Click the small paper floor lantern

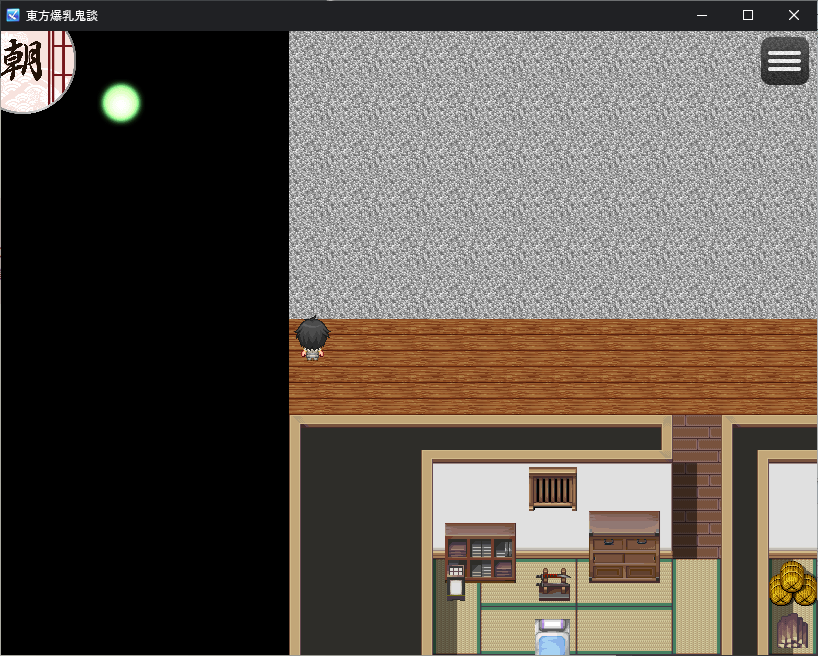coord(455,582)
